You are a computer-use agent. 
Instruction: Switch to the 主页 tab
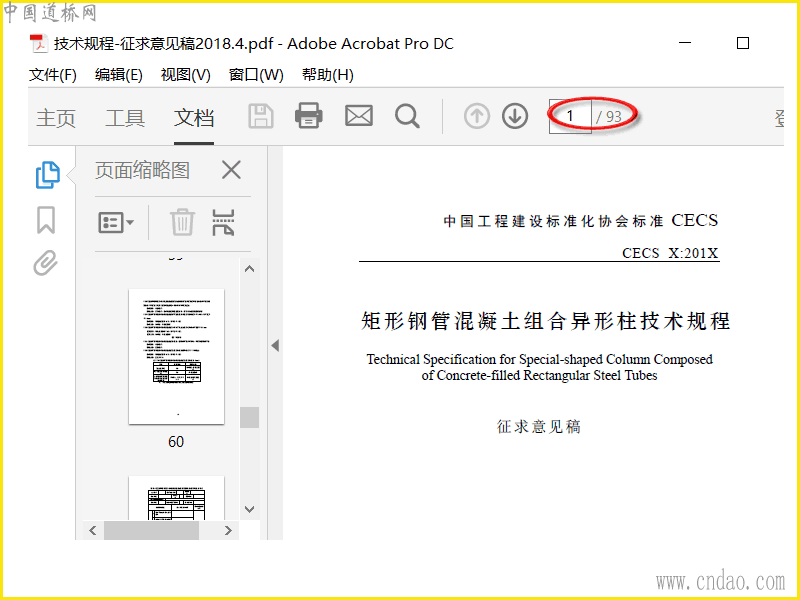[x=56, y=118]
